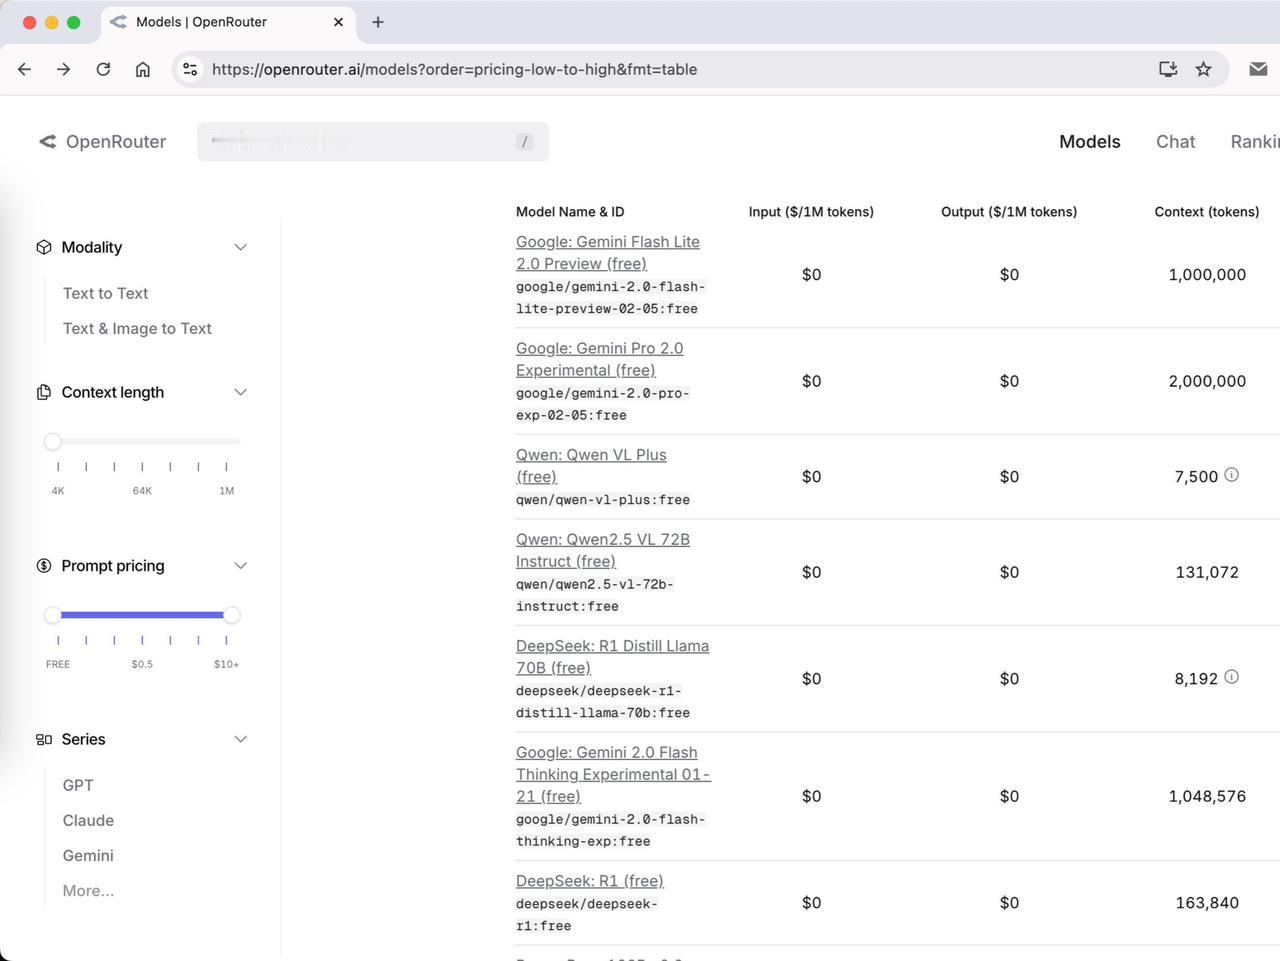Click the context length slider handle

[53, 441]
